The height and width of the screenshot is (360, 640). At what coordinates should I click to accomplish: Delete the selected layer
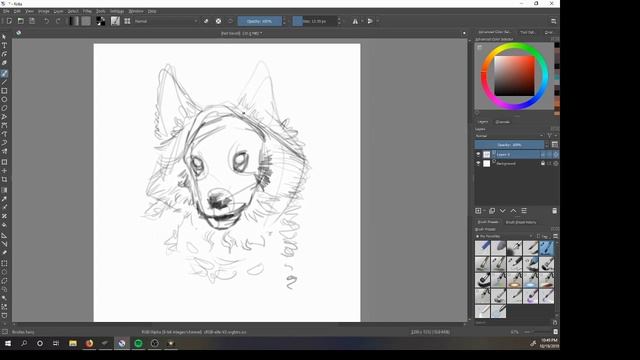click(554, 211)
